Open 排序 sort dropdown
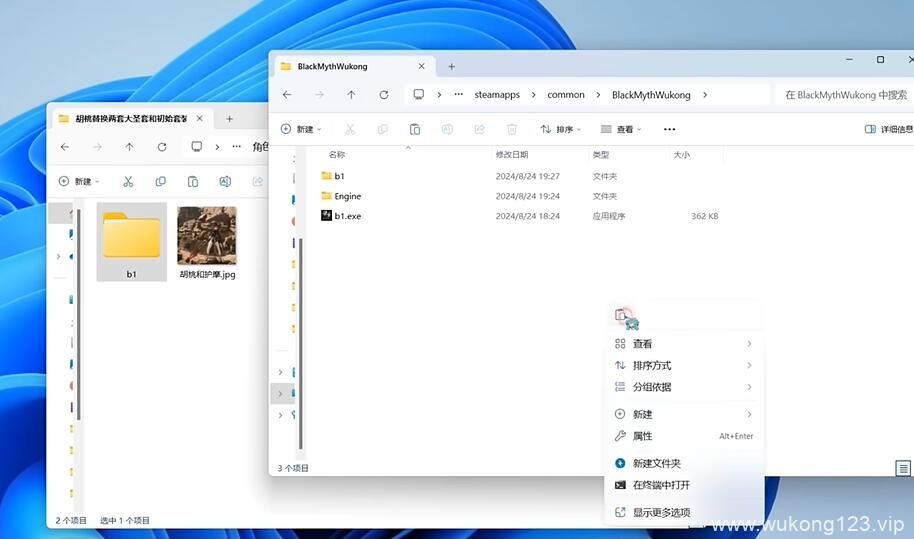The image size is (914, 539). coord(560,129)
